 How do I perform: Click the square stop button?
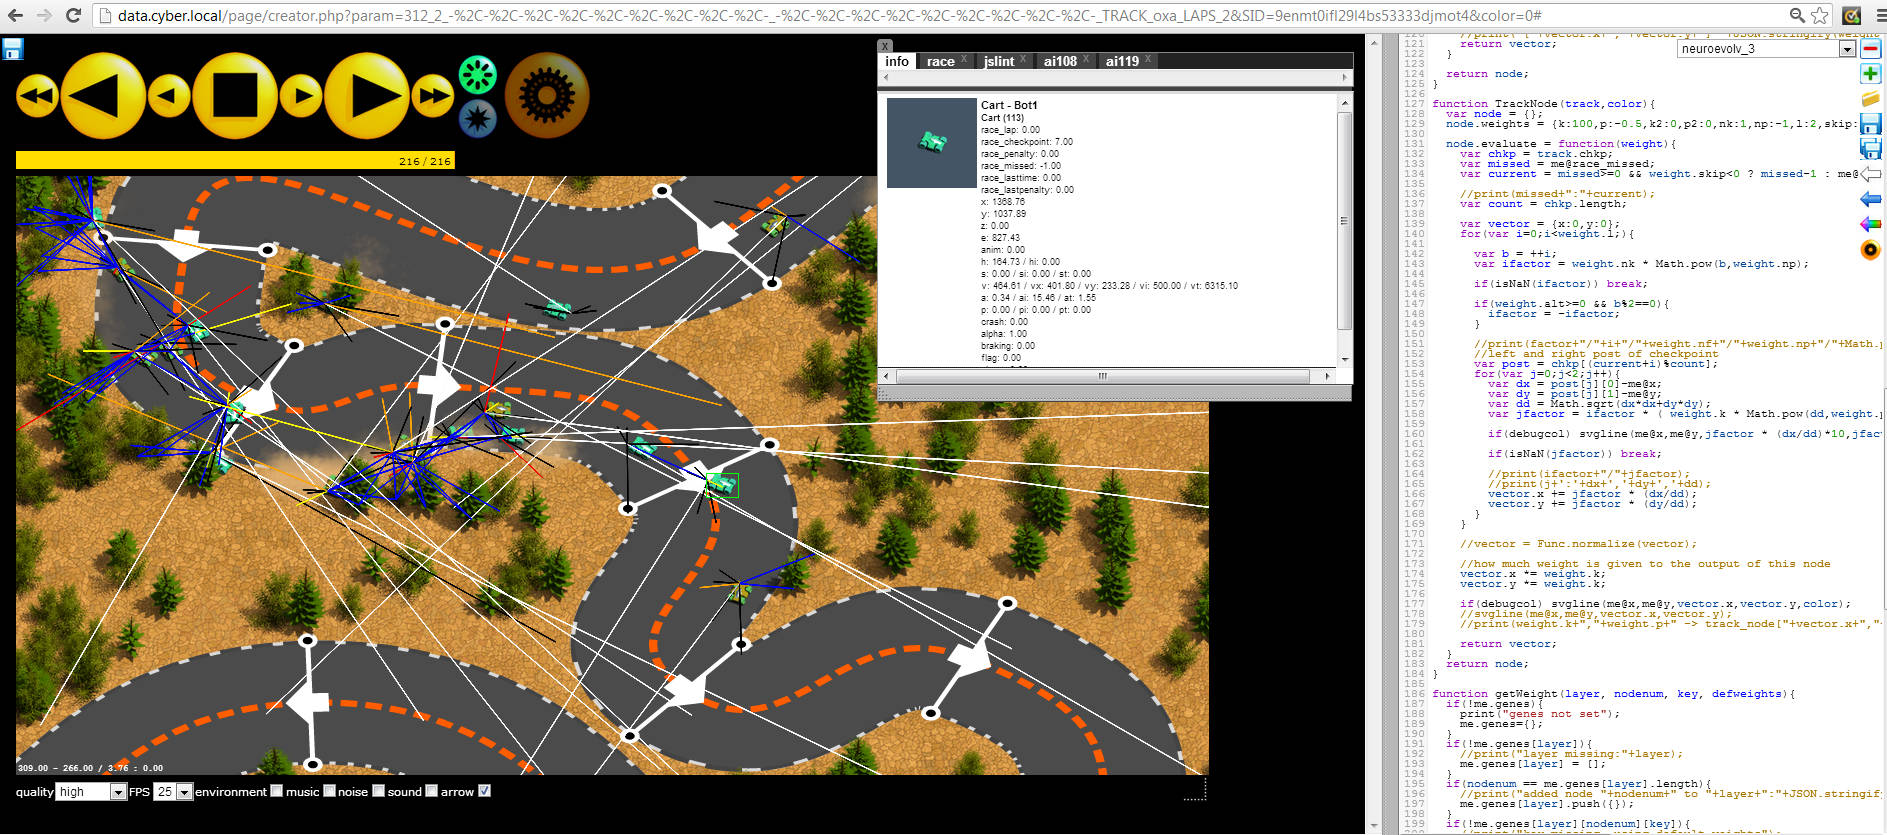coord(235,96)
